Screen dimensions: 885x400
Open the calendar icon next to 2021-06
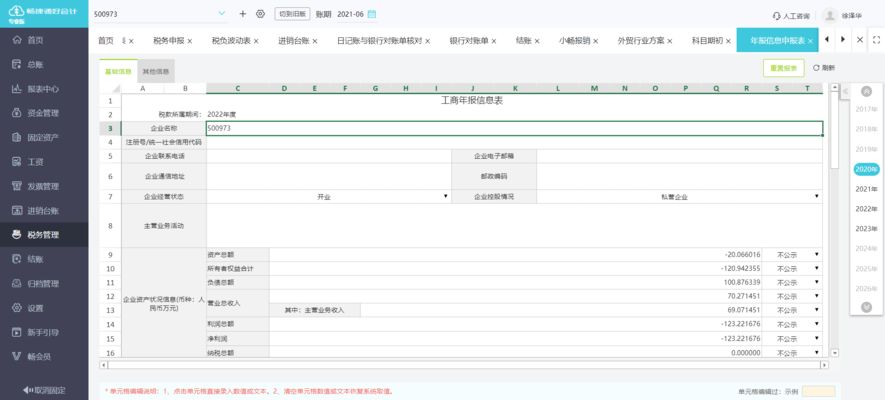pos(371,14)
